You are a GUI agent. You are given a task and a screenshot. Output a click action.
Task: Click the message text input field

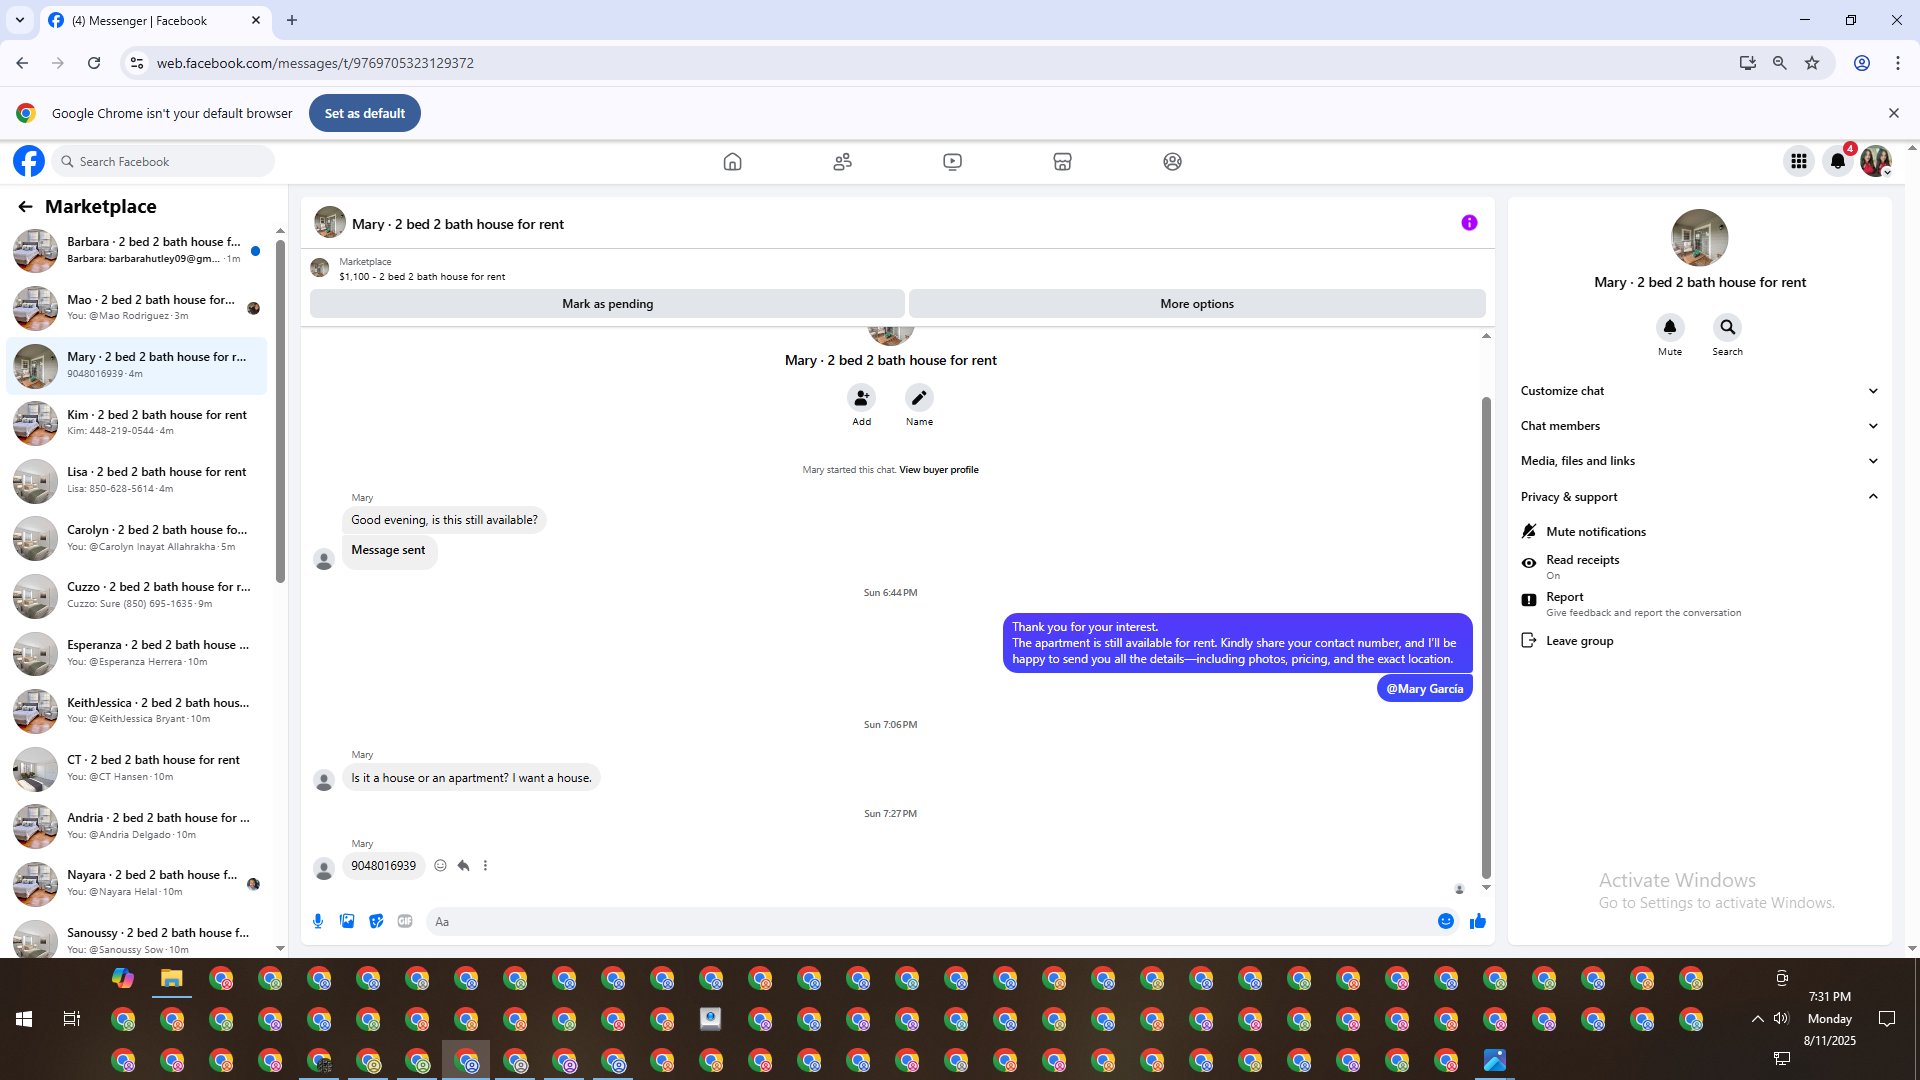click(930, 922)
